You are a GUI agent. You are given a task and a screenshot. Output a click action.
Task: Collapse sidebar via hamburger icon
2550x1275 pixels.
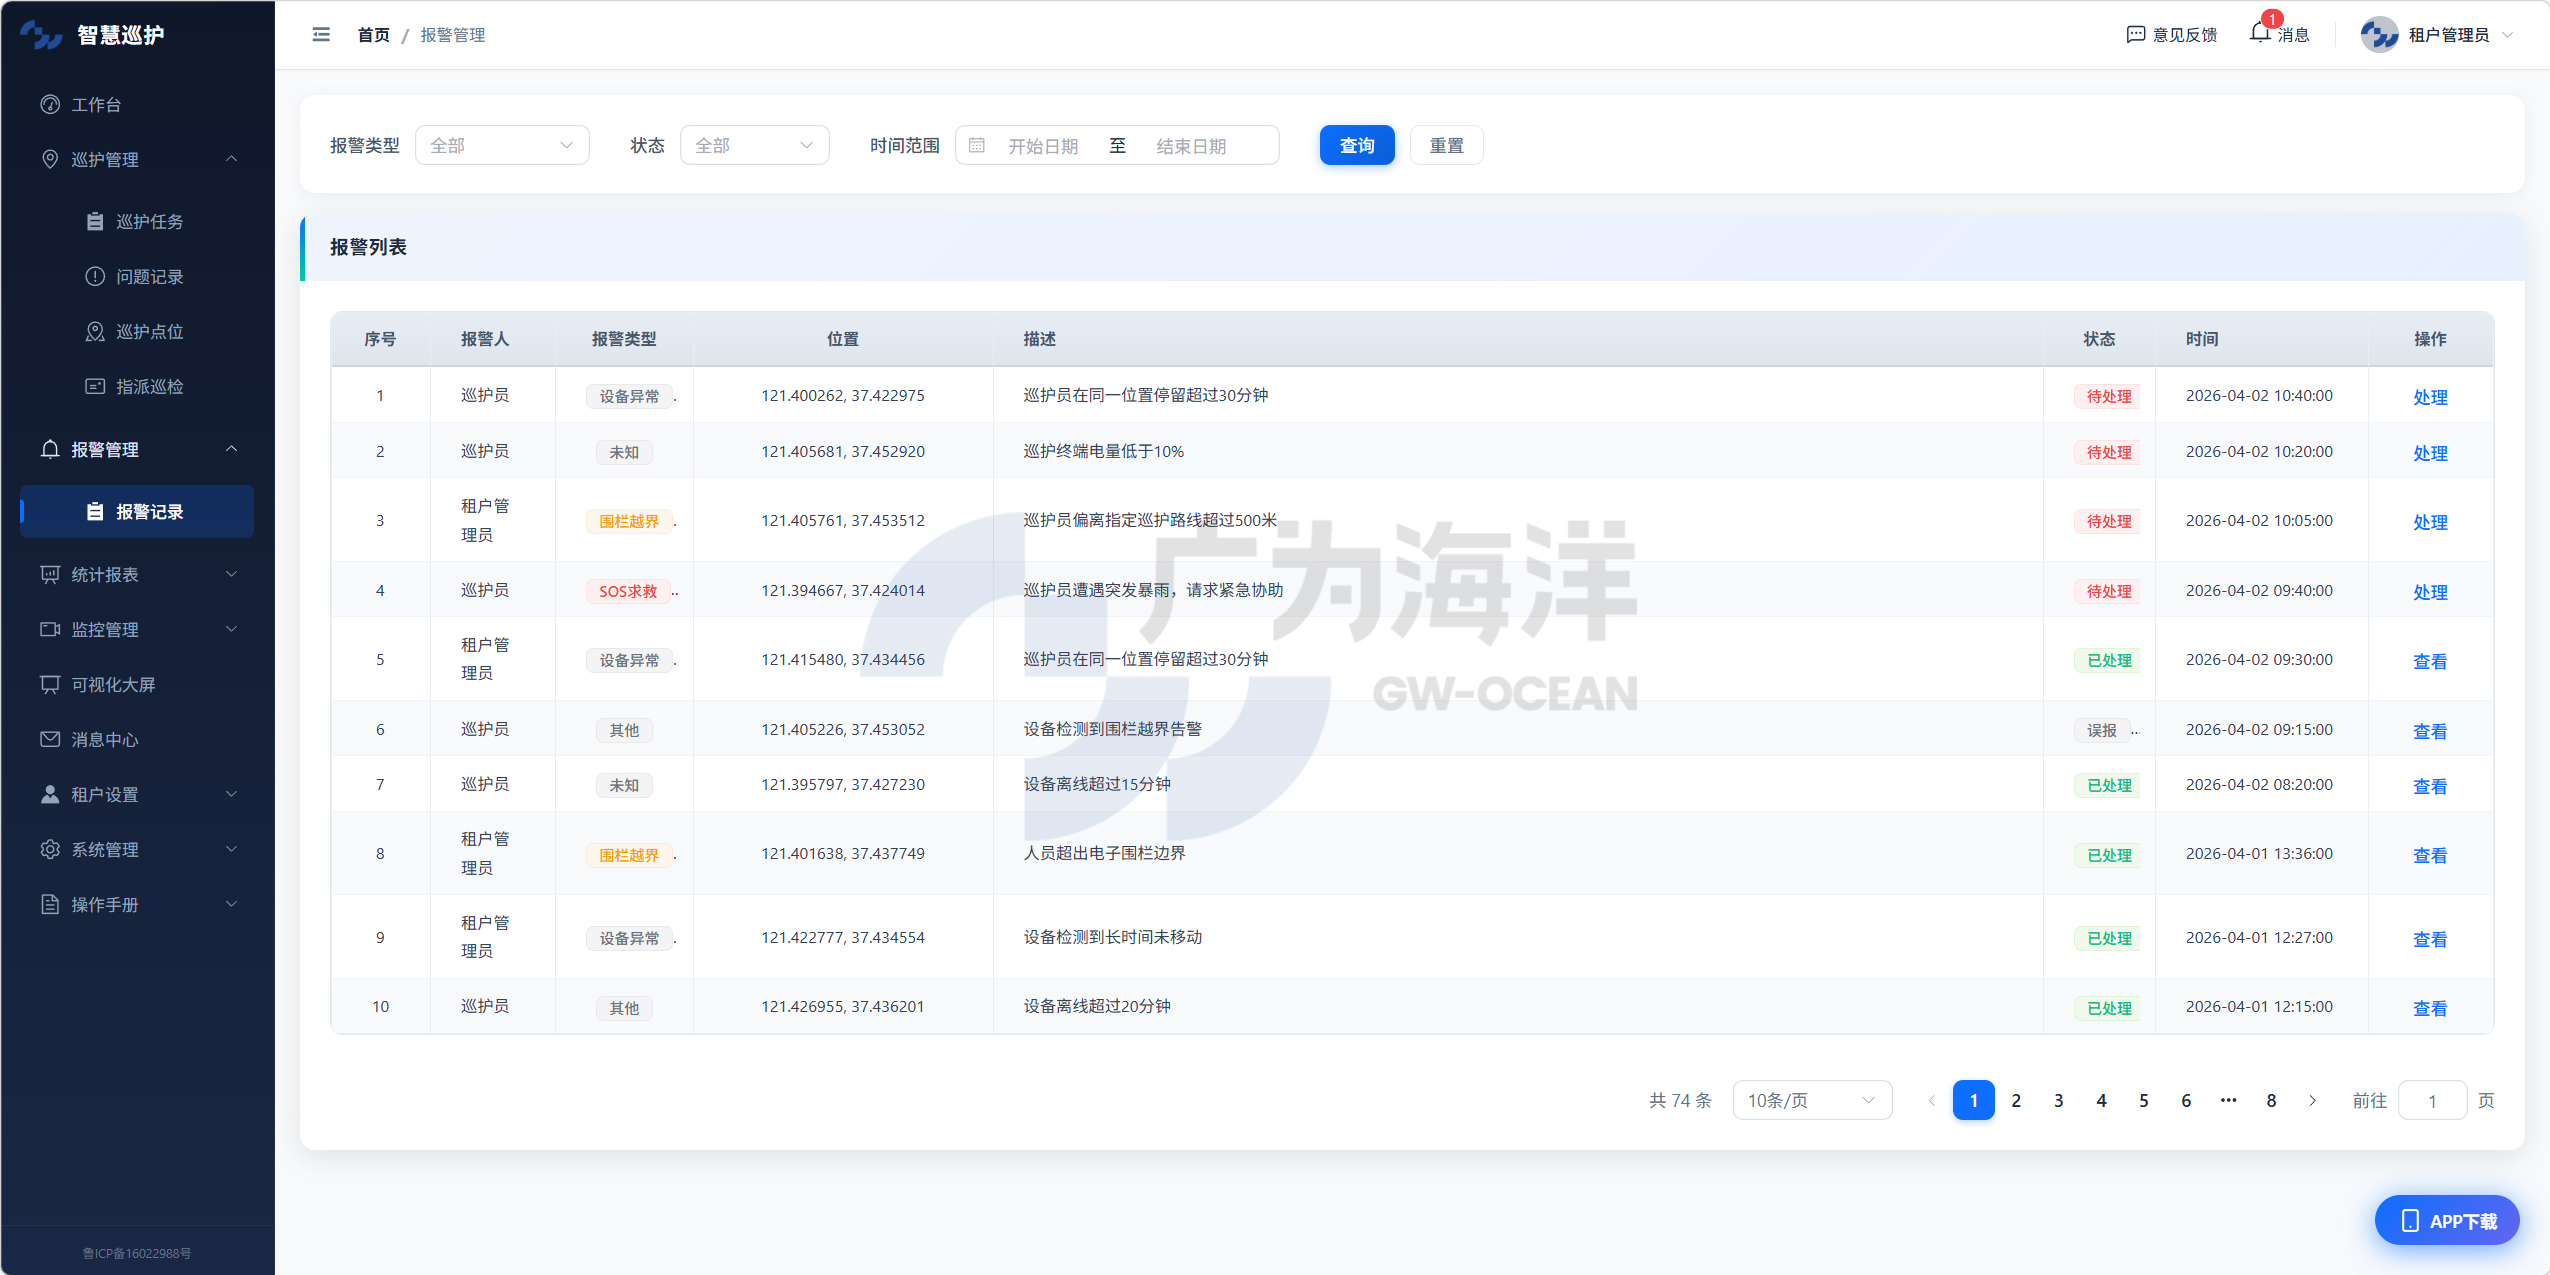tap(320, 33)
